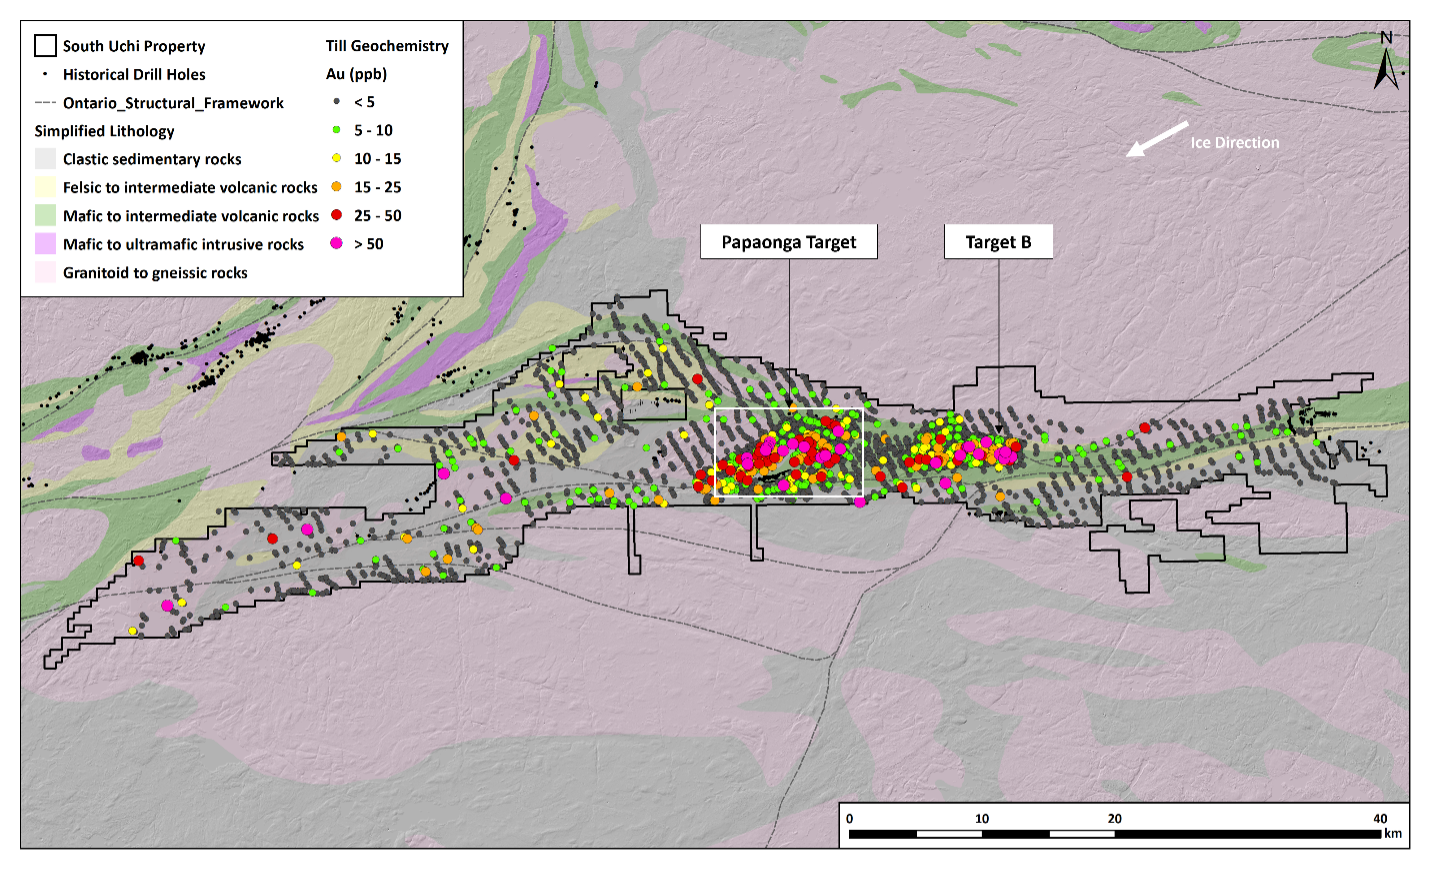The width and height of the screenshot is (1430, 873).
Task: Click the Simplified Lithology heading
Action: (104, 131)
